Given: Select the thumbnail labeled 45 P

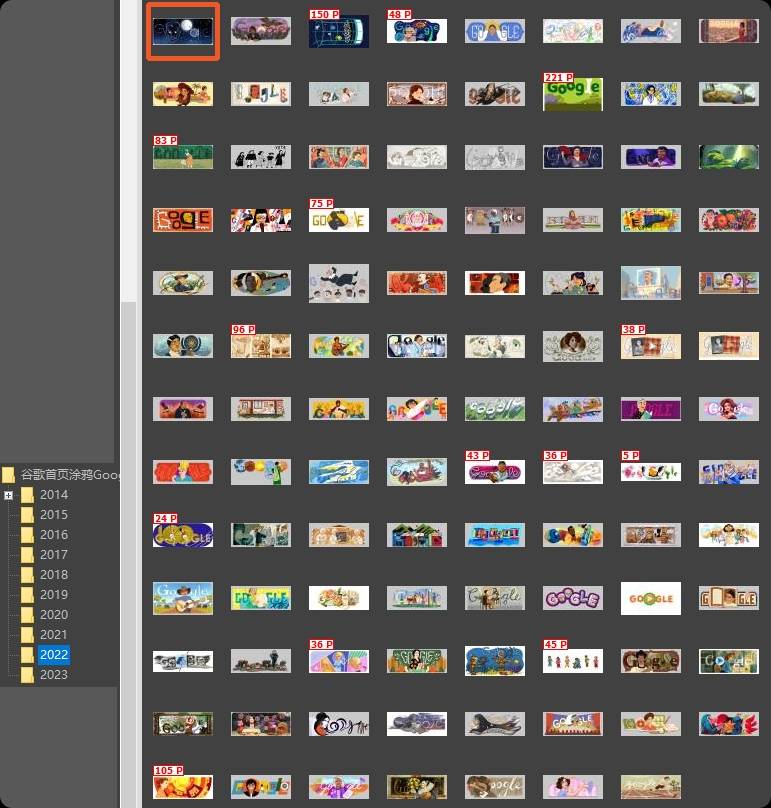Looking at the screenshot, I should click(573, 660).
